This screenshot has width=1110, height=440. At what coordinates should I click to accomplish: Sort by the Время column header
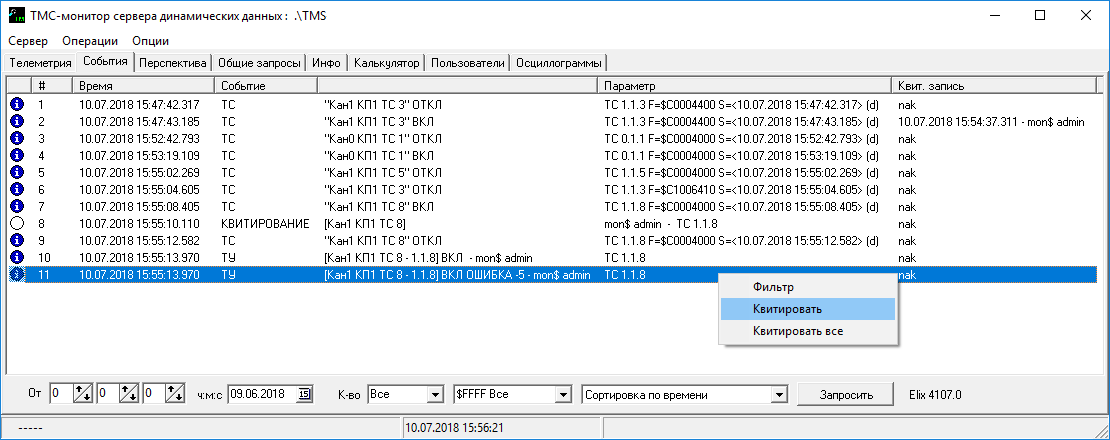pyautogui.click(x=144, y=87)
